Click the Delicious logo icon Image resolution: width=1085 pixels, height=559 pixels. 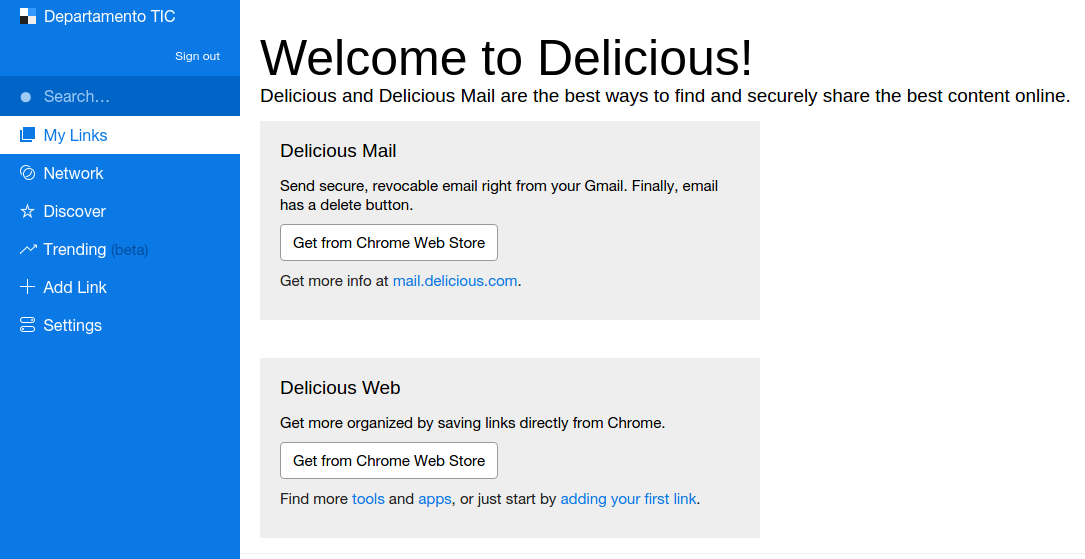[x=28, y=16]
